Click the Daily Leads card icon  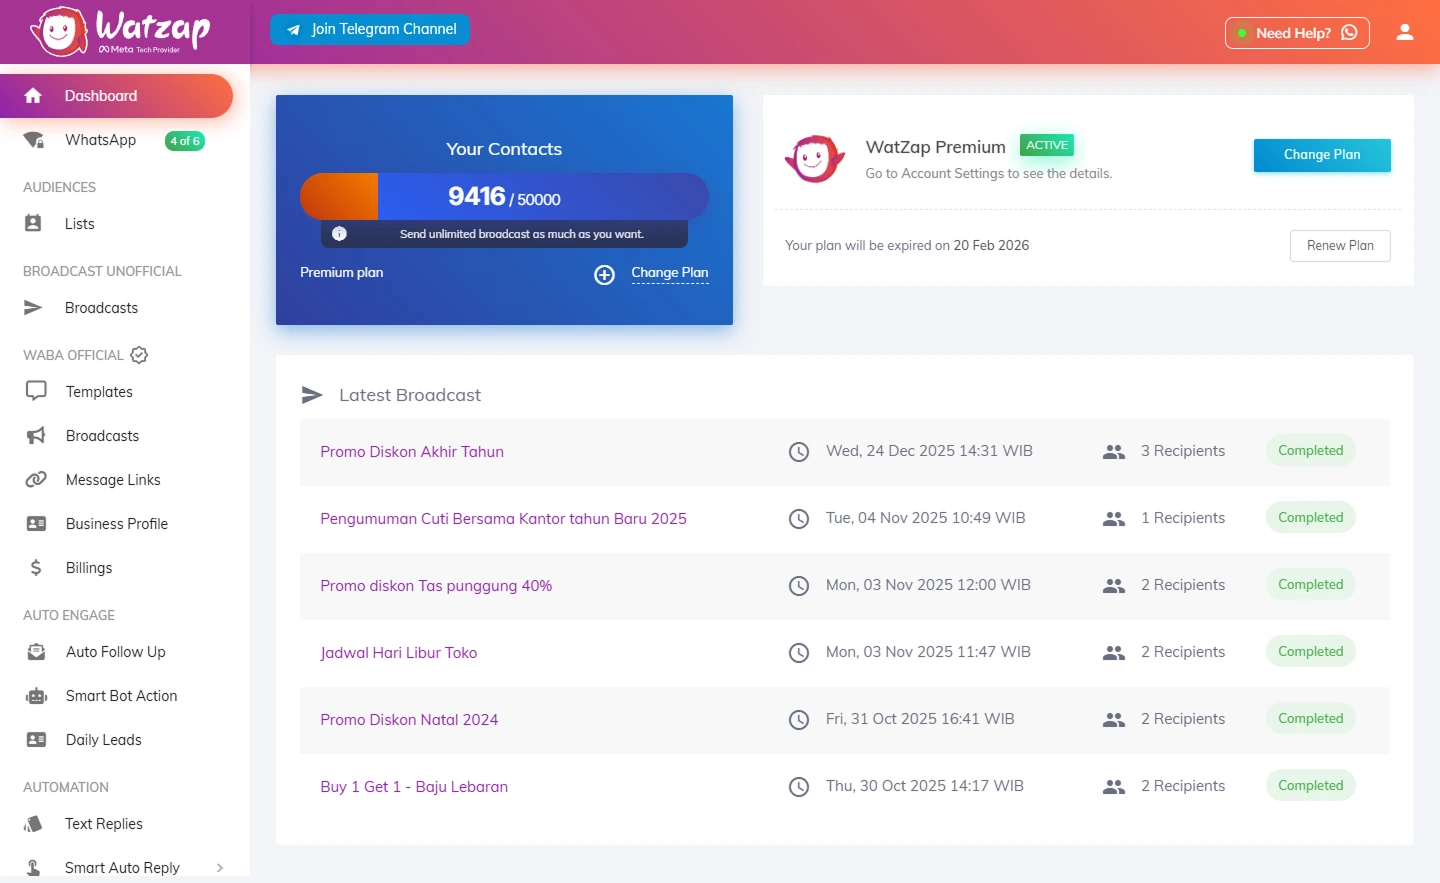(x=36, y=740)
